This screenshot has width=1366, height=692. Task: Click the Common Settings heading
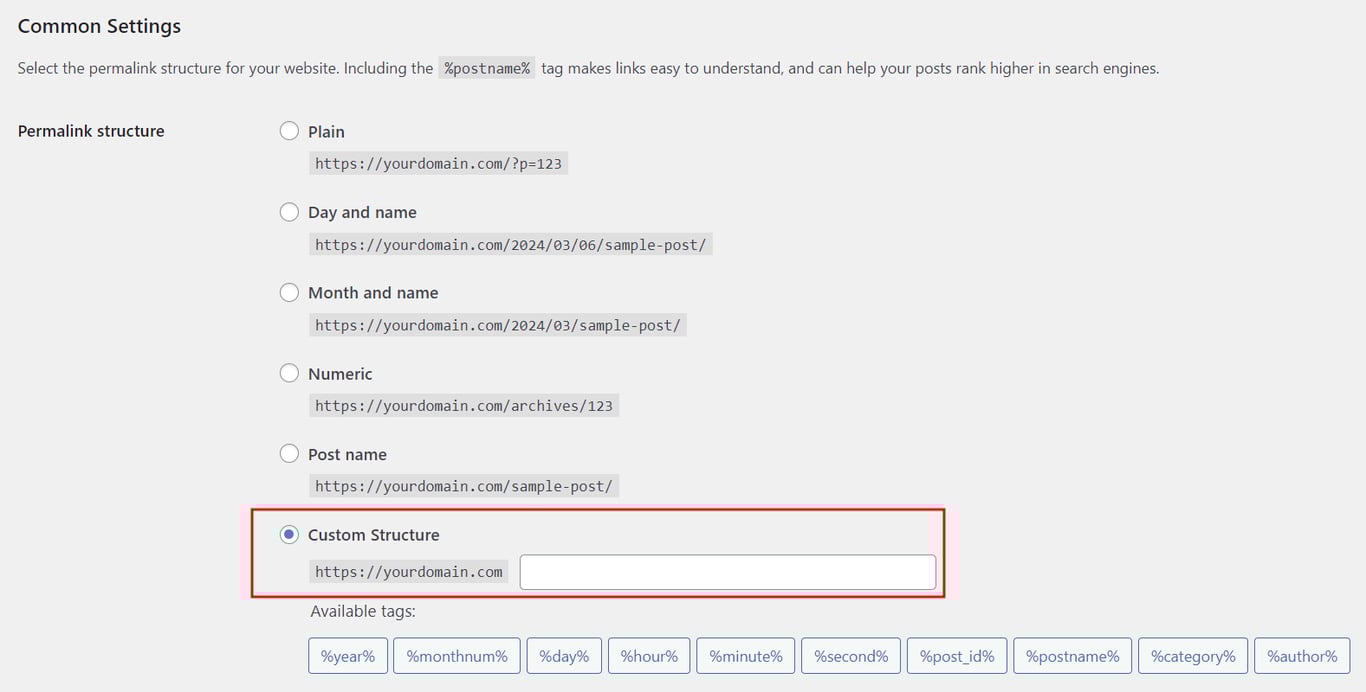click(x=98, y=25)
